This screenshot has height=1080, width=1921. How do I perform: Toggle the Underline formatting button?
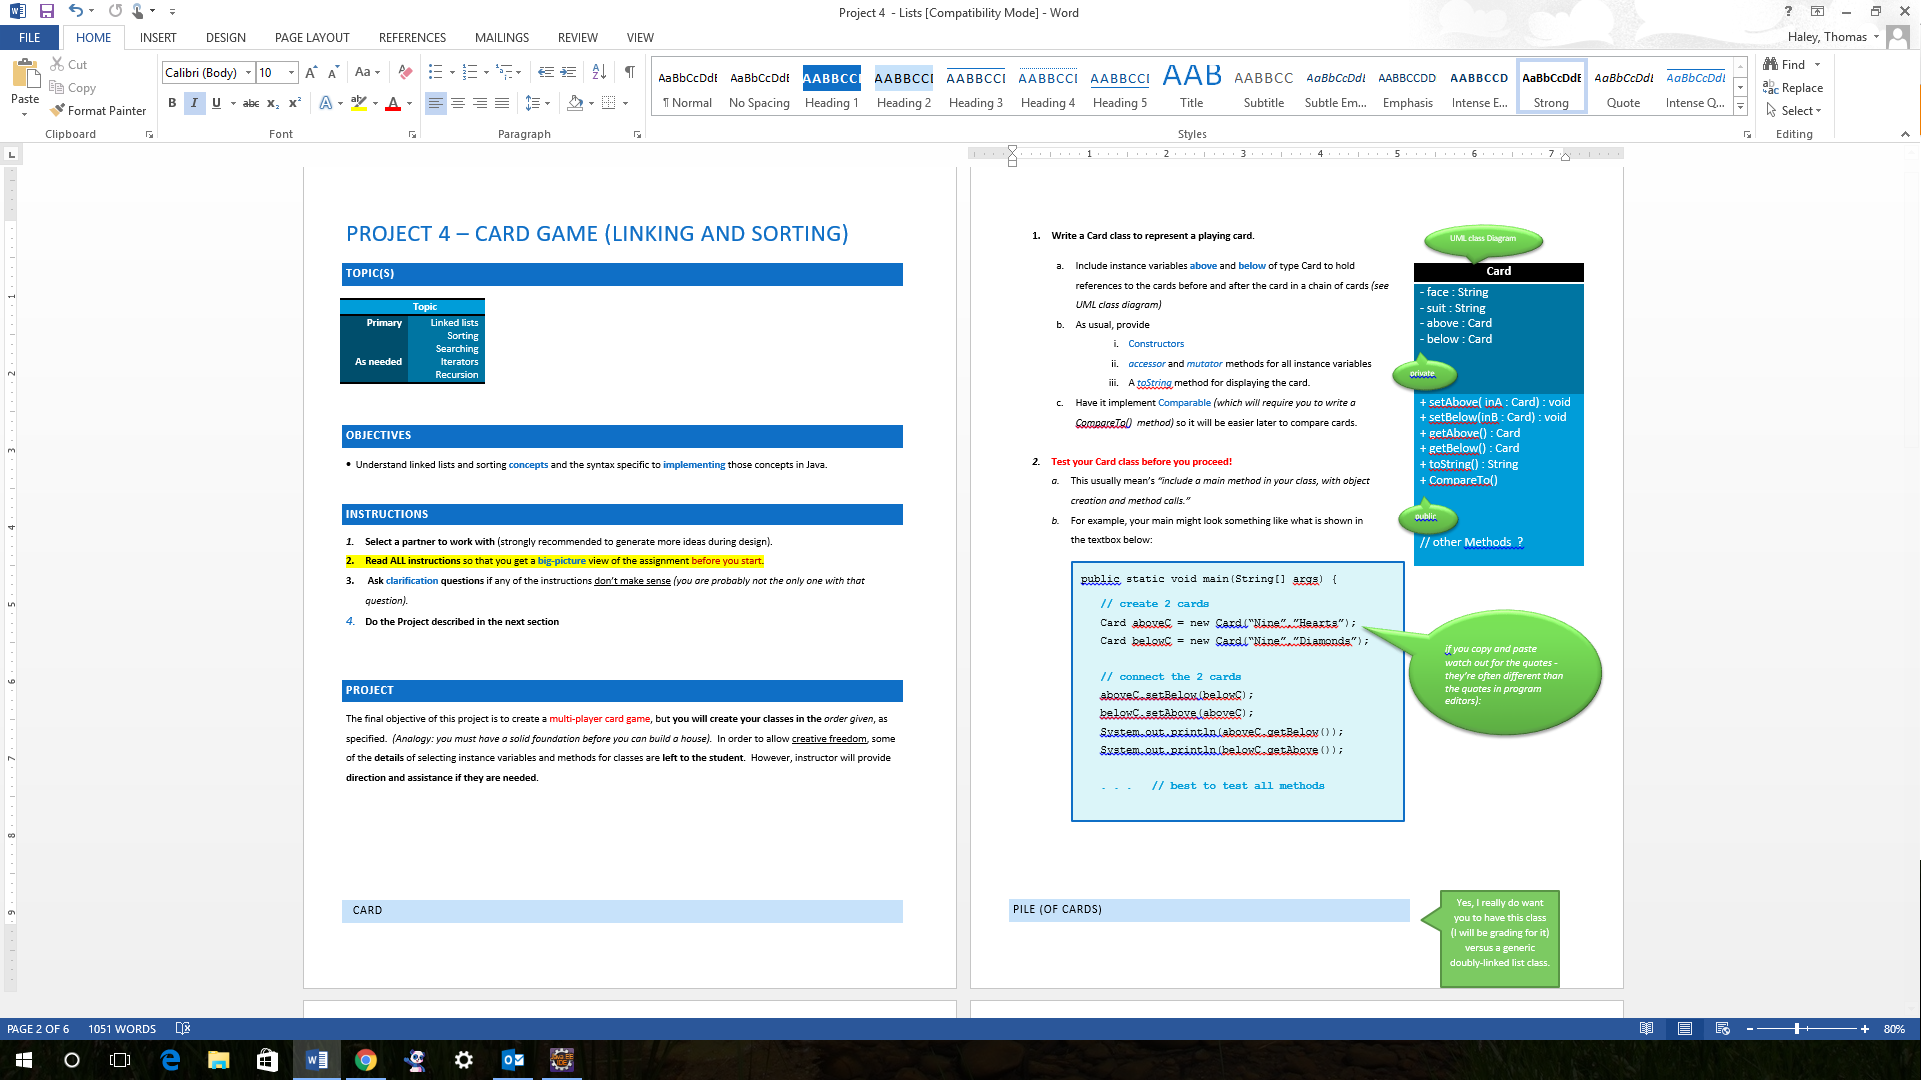tap(214, 103)
